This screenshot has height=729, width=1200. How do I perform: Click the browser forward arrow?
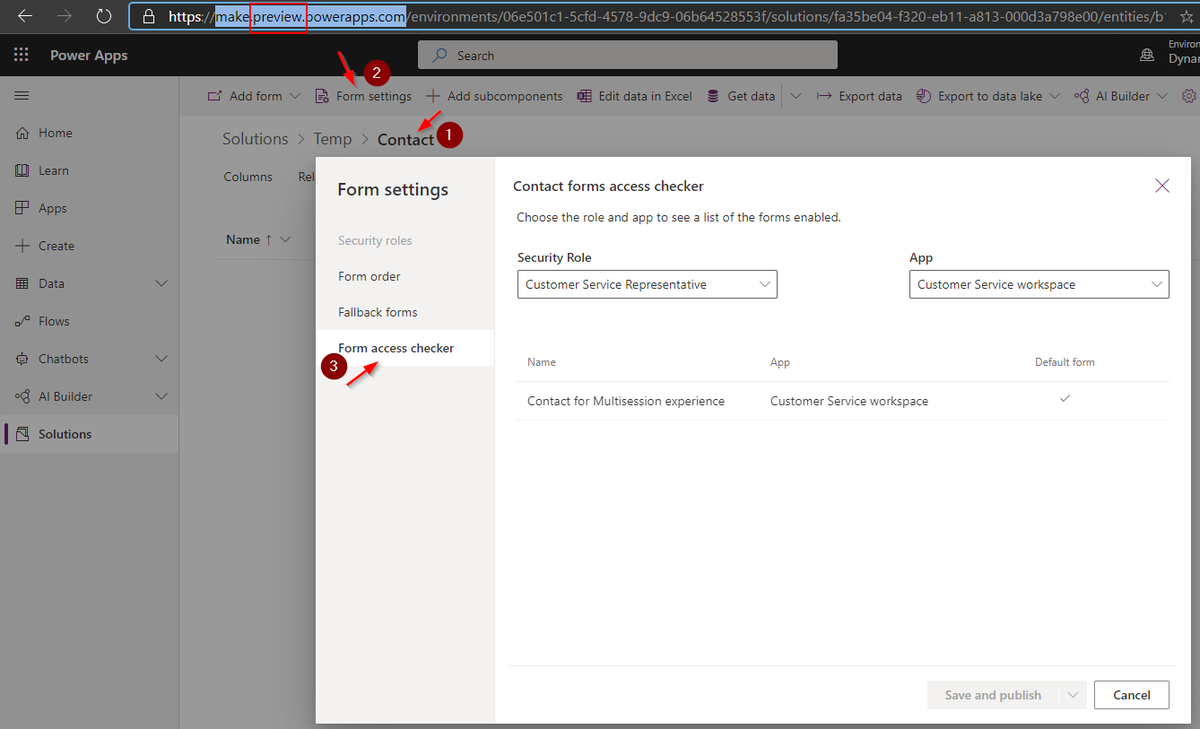click(64, 16)
